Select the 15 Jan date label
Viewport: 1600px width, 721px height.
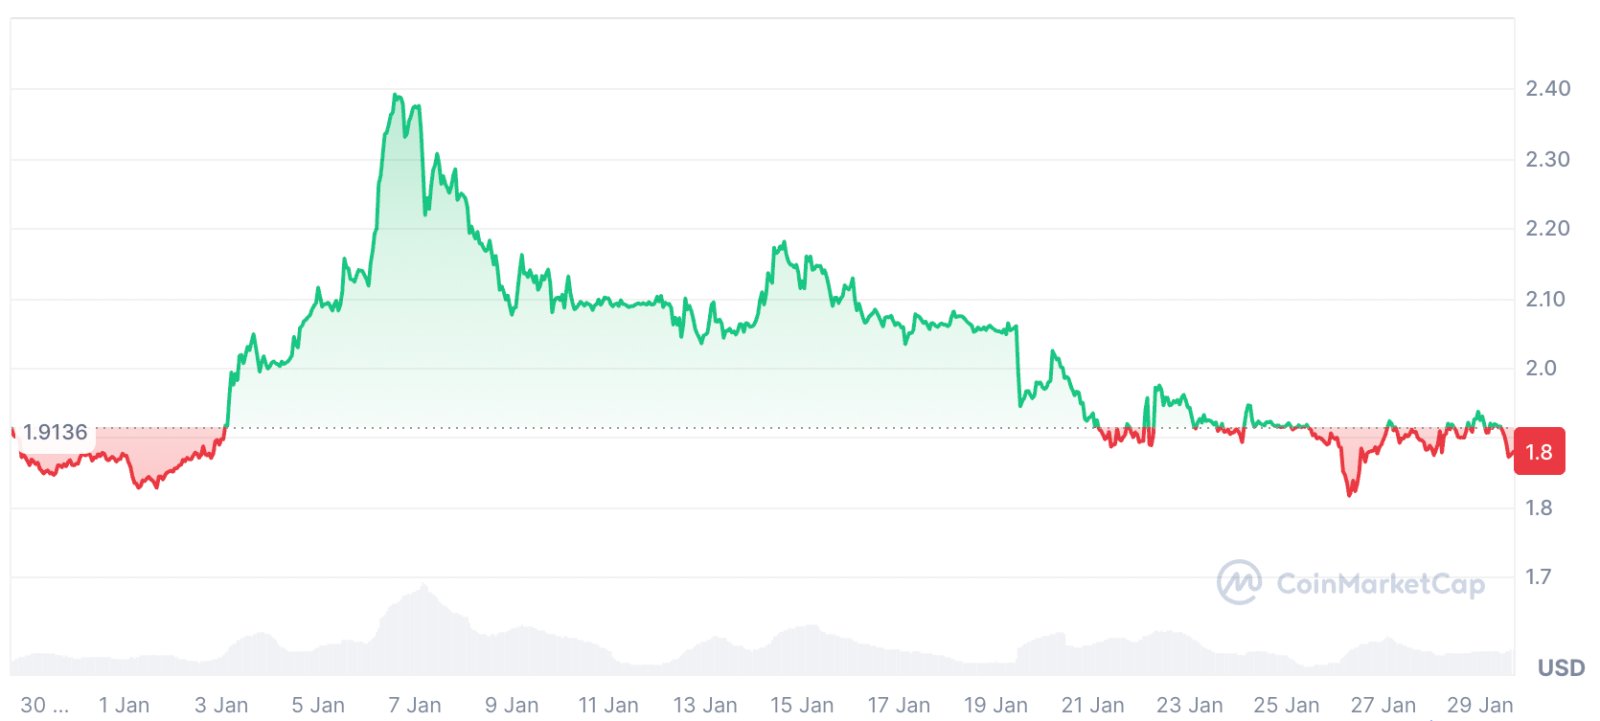coord(801,705)
